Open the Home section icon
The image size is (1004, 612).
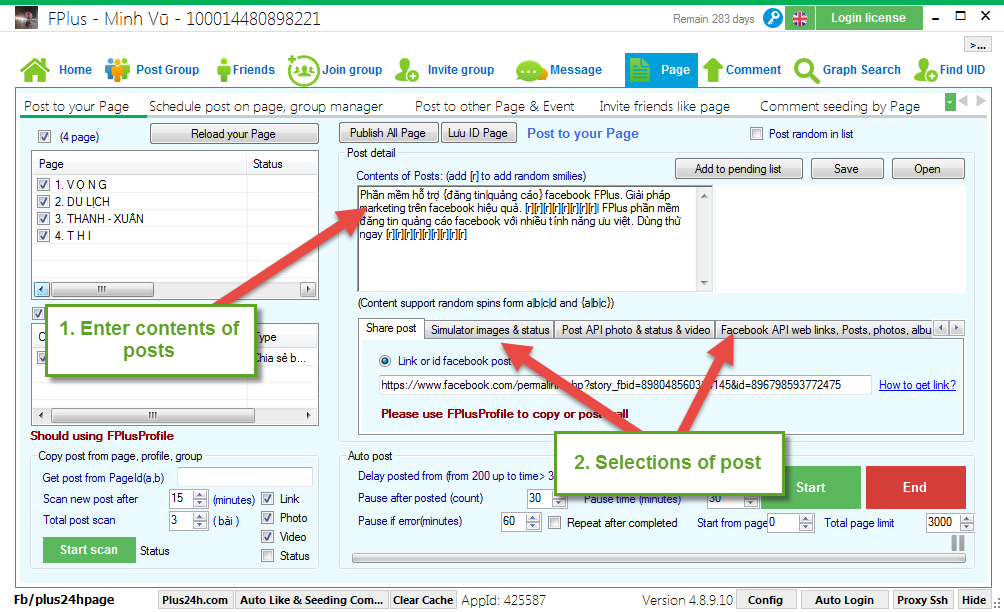(35, 70)
